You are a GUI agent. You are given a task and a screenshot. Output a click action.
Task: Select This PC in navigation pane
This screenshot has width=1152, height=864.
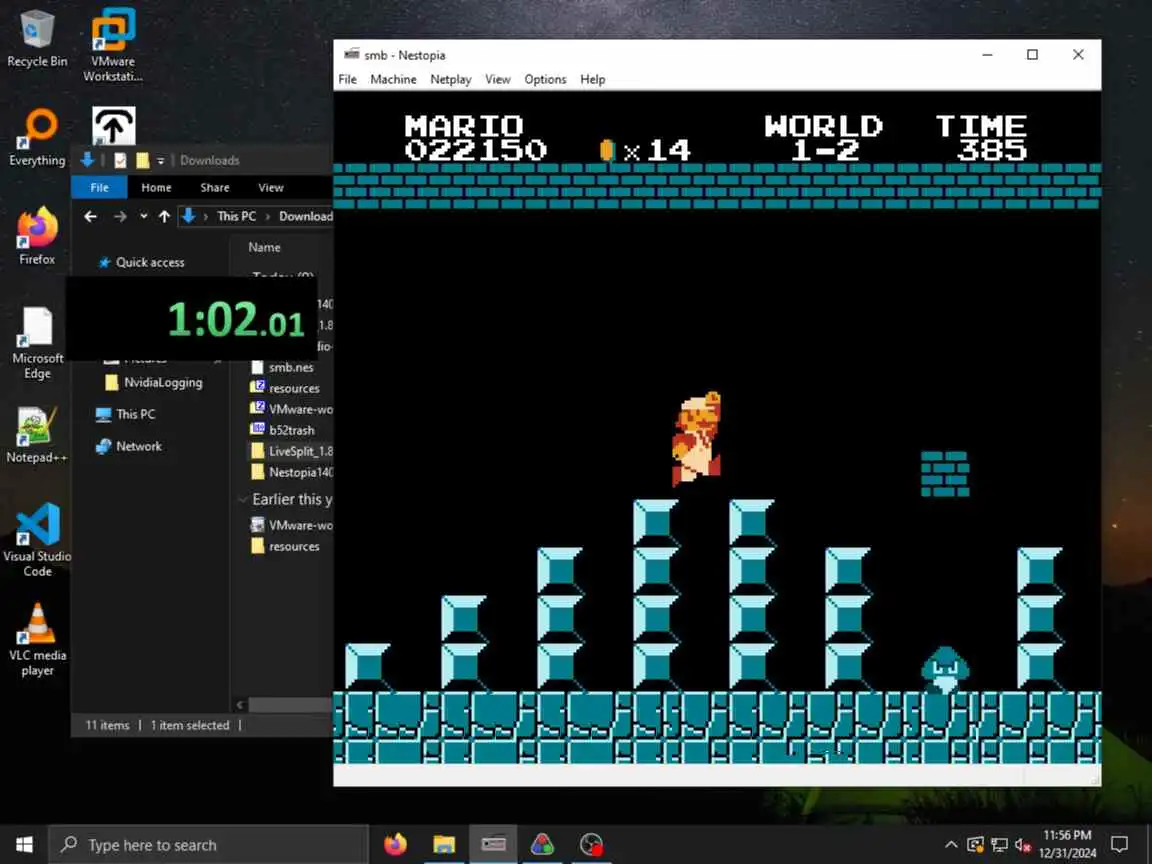click(x=126, y=414)
